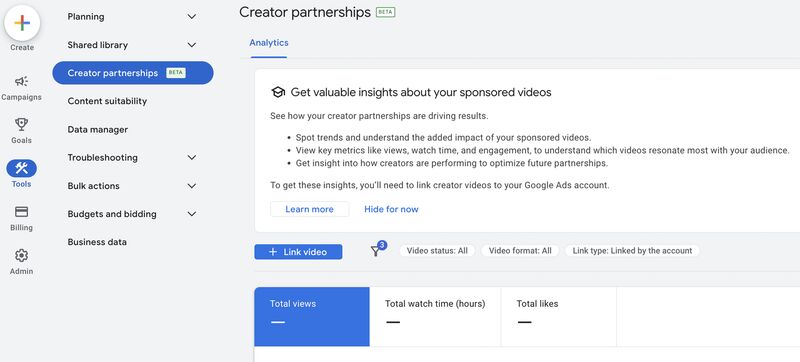The width and height of the screenshot is (800, 362).
Task: Select the Total likes metric card
Action: (559, 317)
